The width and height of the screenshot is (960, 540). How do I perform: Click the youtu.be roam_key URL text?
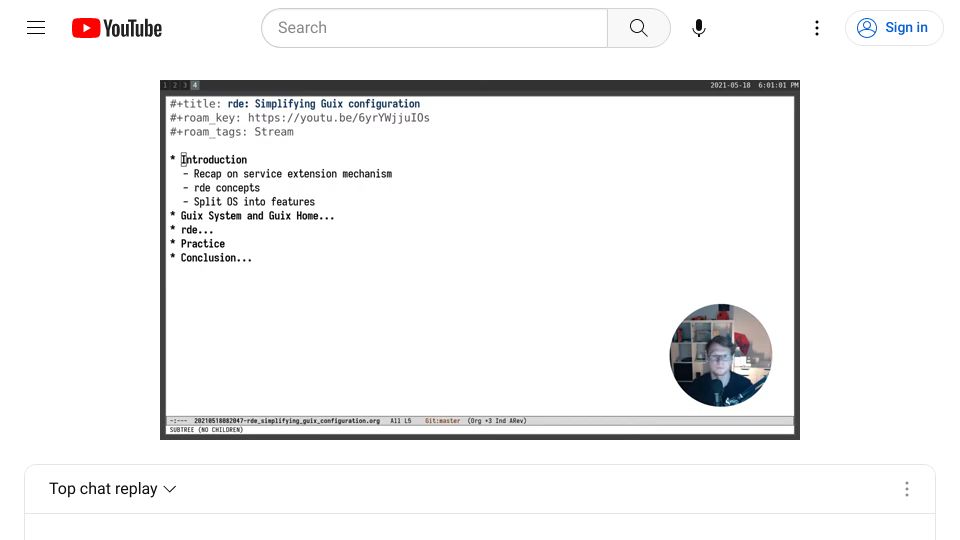(339, 118)
